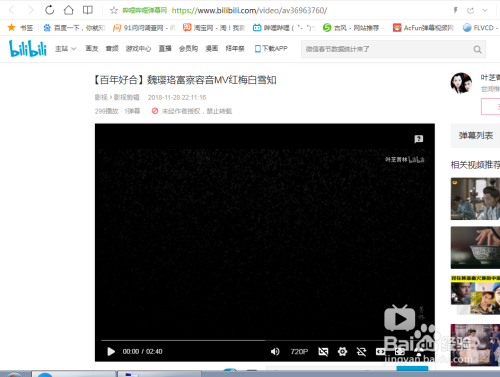Click the video title 魏璎珞富察容音MV红梅白雪知
Viewport: 500px width, 377px height.
212,80
